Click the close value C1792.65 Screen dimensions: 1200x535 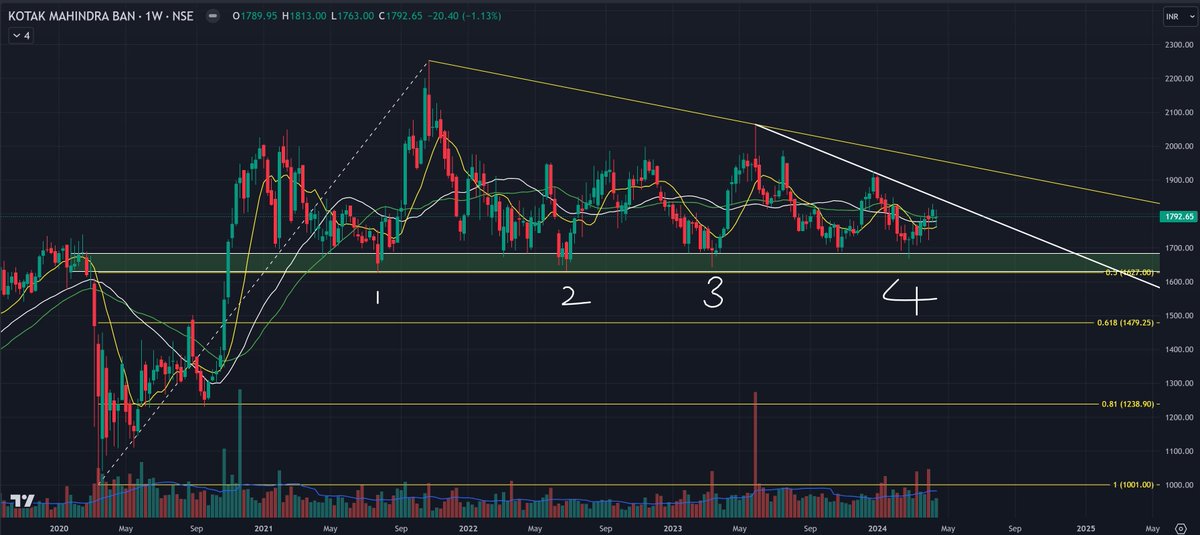399,17
